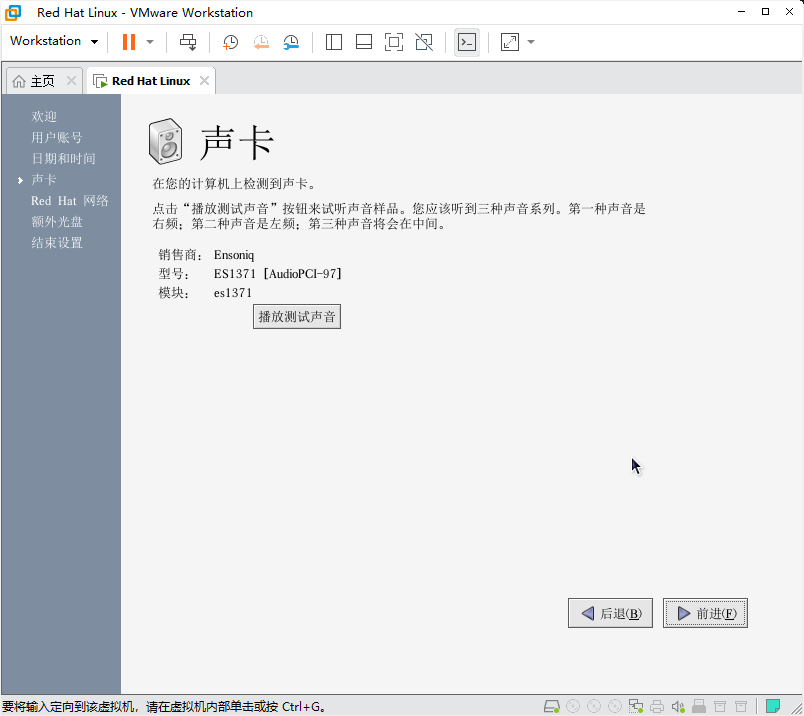Click the 前进 button in the wizard
This screenshot has height=716, width=804.
705,612
